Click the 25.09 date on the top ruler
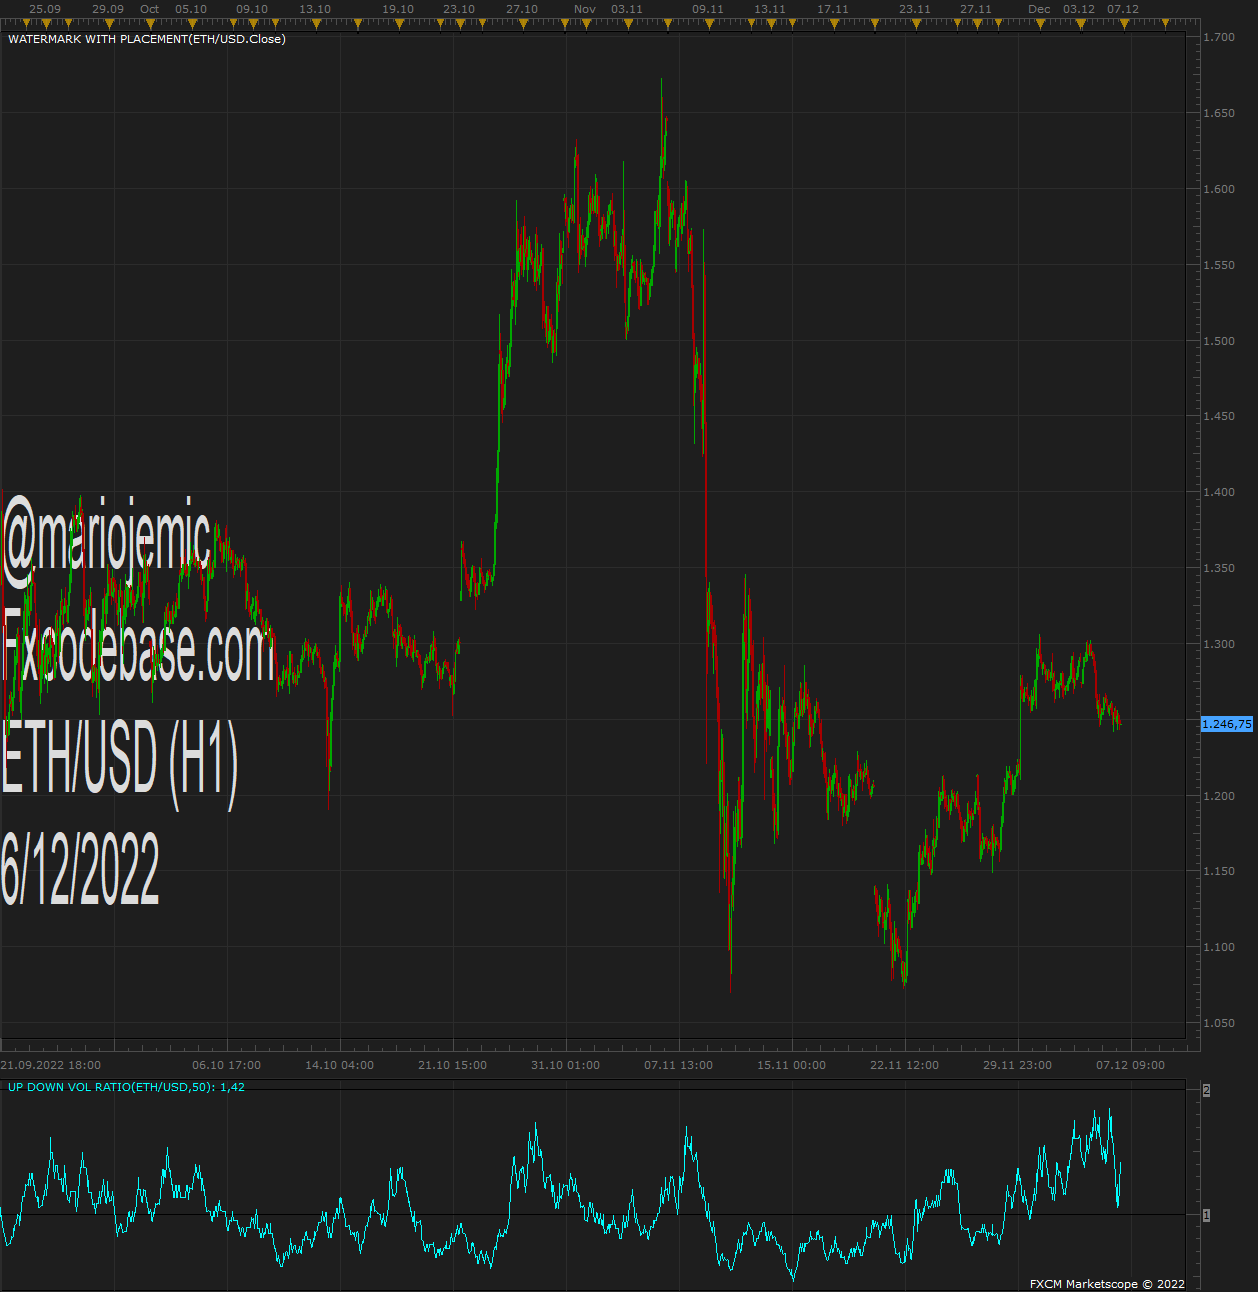 point(45,9)
